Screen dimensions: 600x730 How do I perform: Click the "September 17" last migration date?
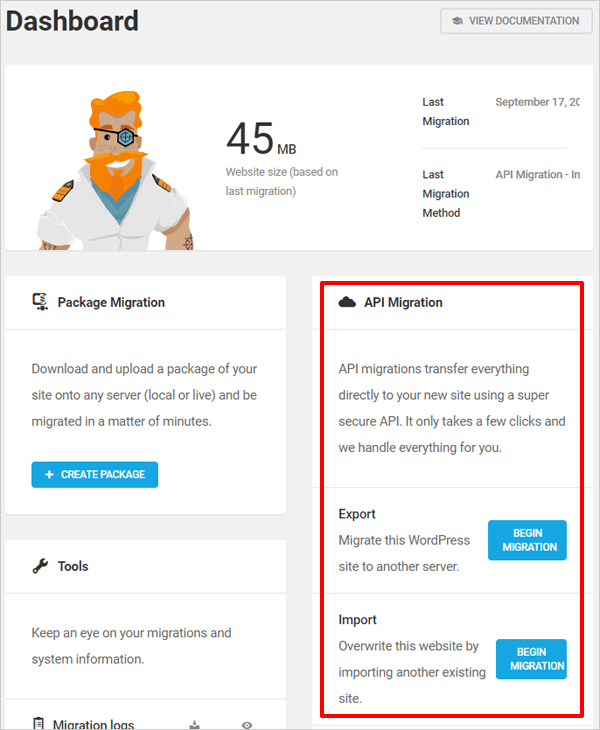click(537, 102)
